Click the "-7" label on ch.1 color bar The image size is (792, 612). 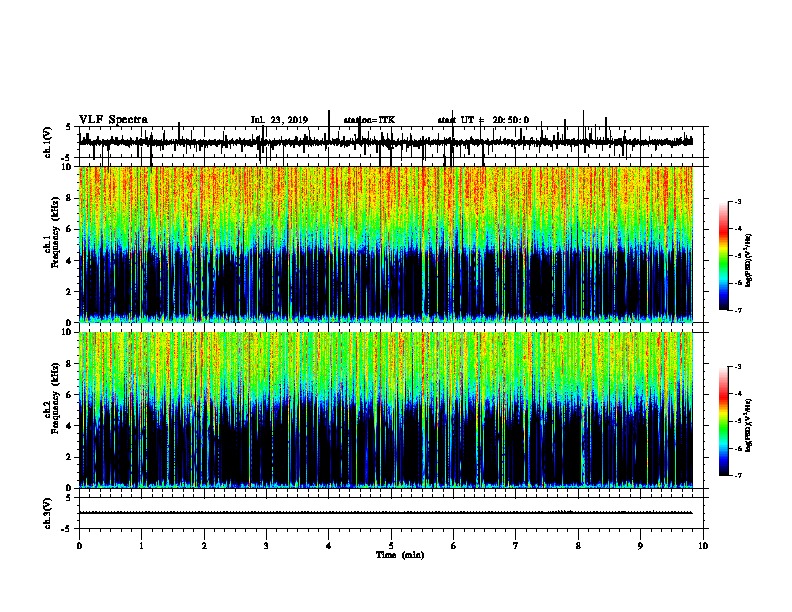point(738,310)
